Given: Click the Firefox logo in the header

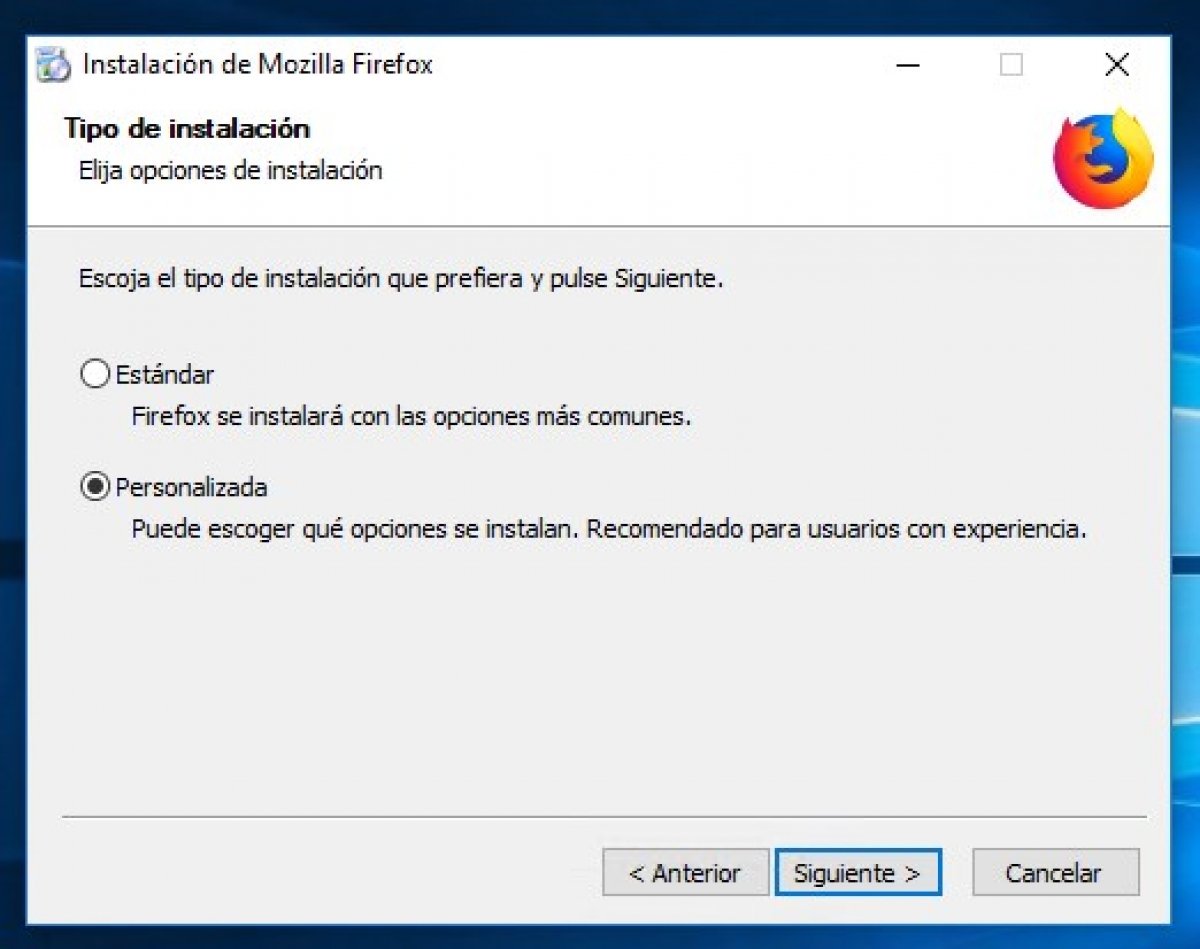Looking at the screenshot, I should pos(1104,158).
